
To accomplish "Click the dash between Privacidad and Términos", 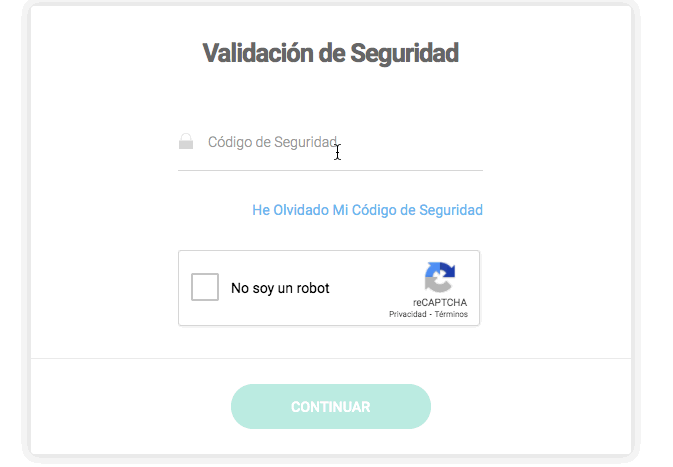I will 430,314.
